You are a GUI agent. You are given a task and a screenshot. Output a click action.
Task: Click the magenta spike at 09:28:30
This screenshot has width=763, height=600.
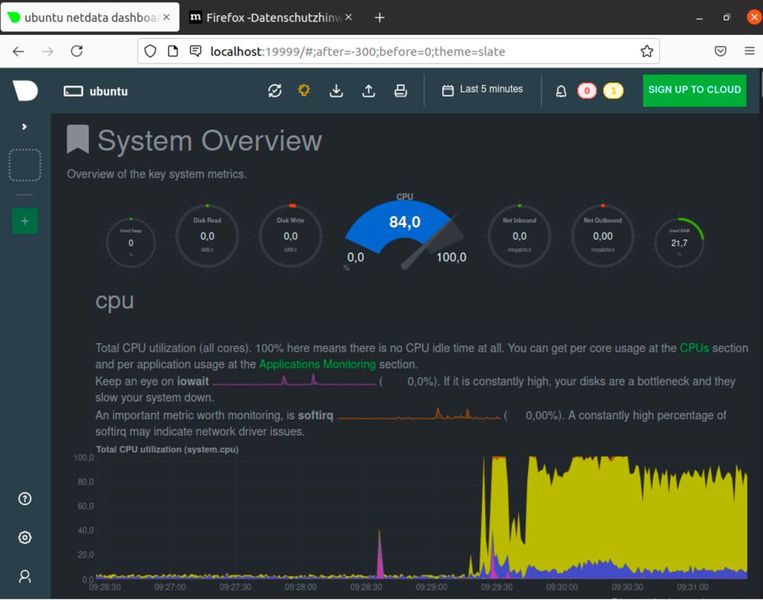pos(380,555)
